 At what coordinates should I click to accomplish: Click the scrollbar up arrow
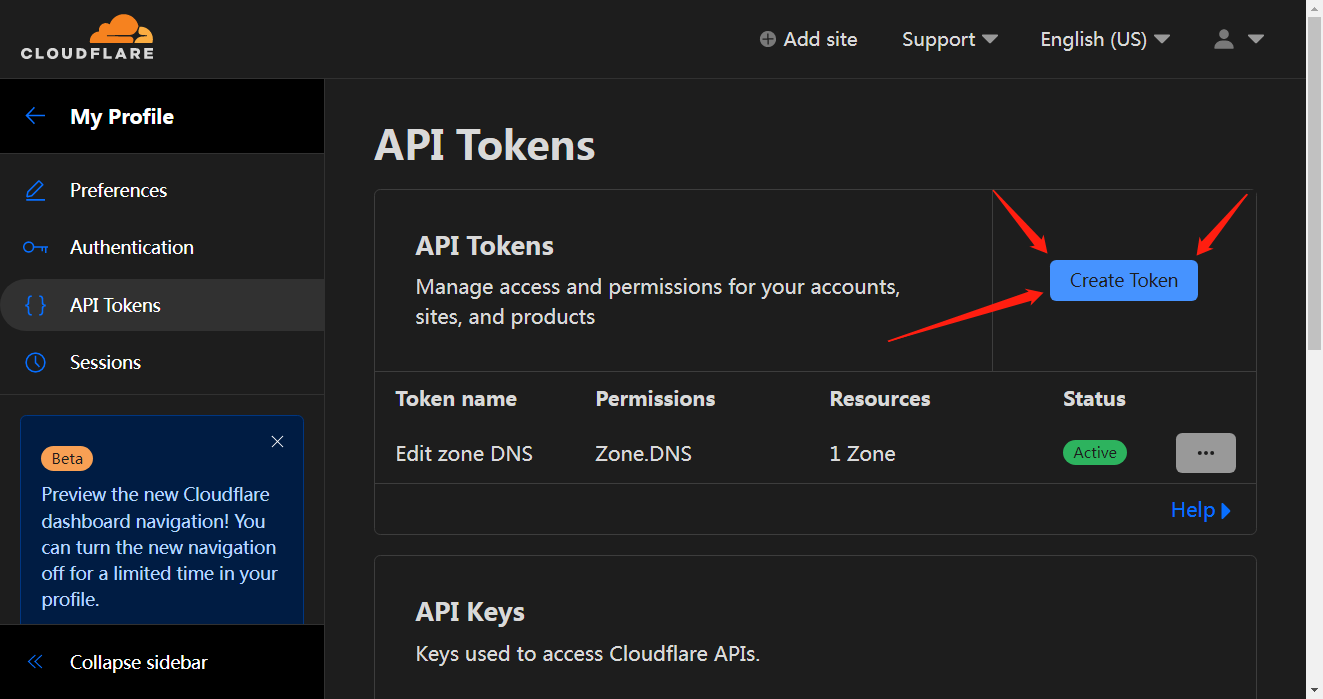click(1315, 9)
